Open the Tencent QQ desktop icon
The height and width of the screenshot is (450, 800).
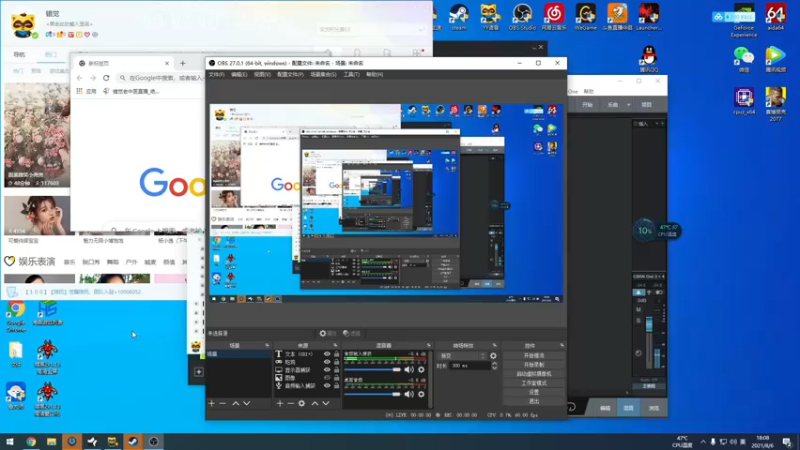coord(648,59)
